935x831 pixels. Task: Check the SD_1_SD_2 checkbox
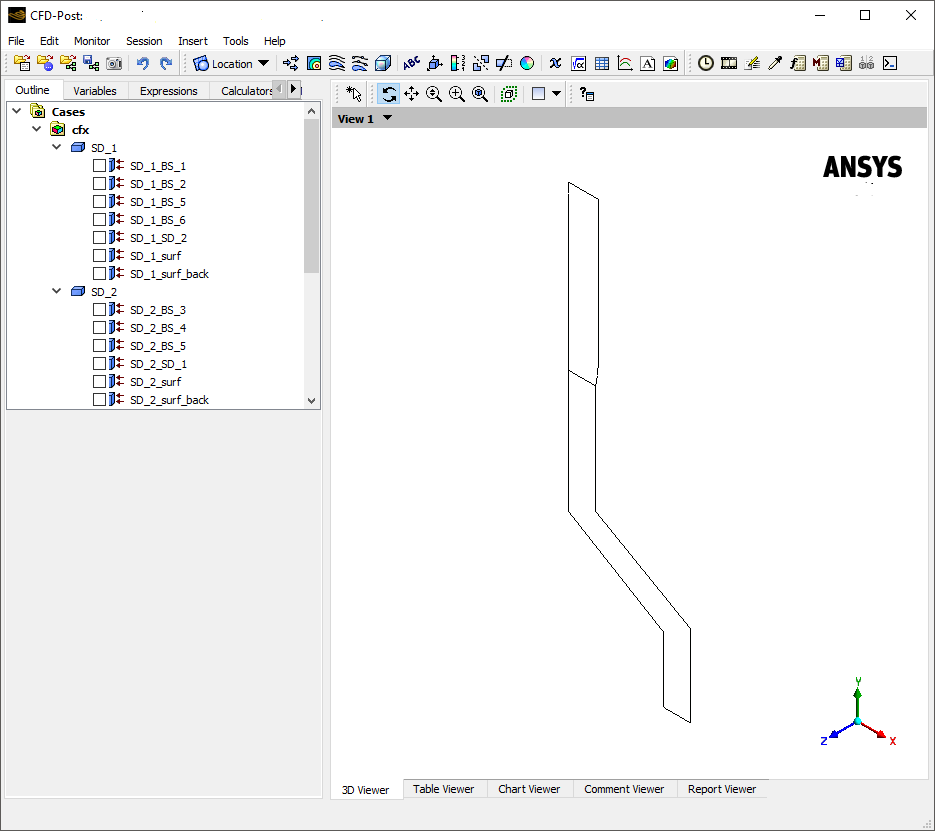pos(100,237)
